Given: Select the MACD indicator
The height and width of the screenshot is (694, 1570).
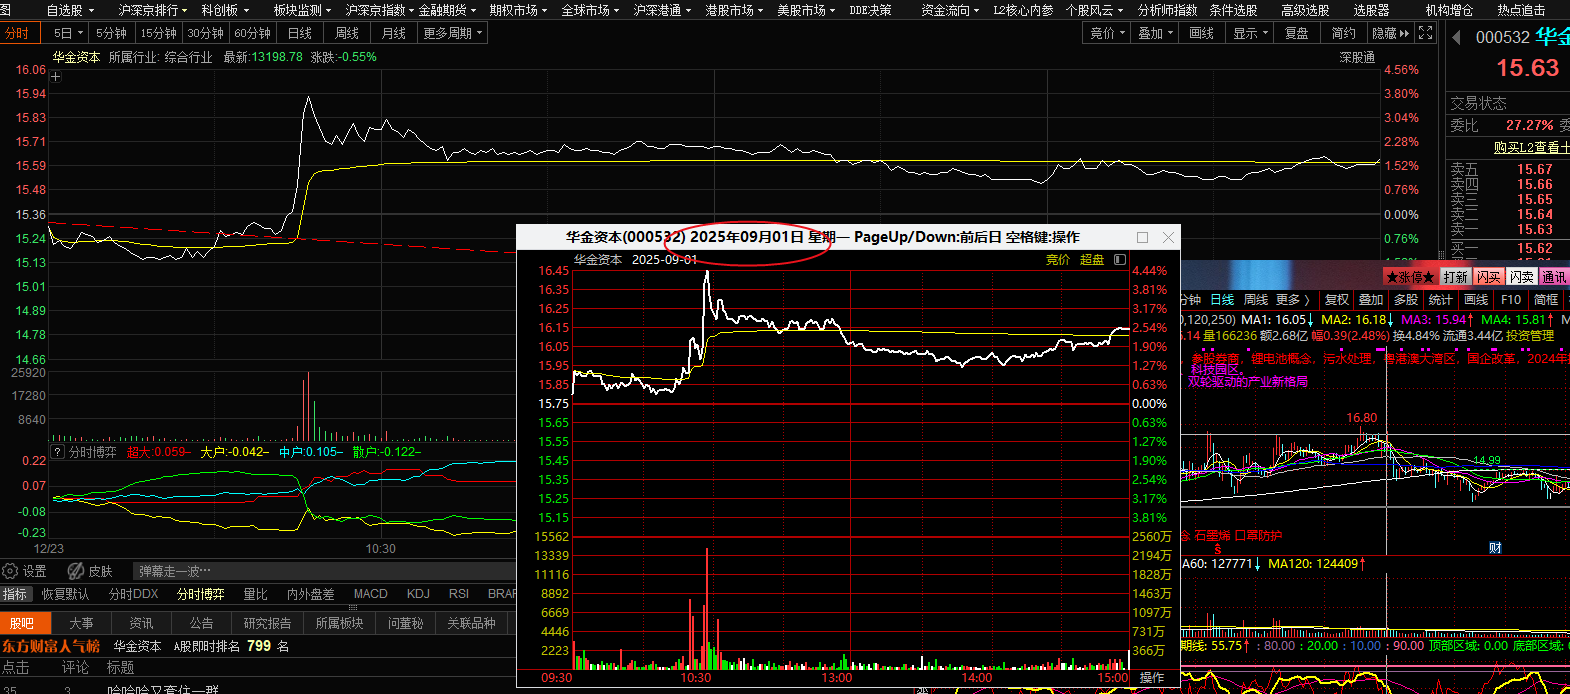Looking at the screenshot, I should [x=371, y=594].
